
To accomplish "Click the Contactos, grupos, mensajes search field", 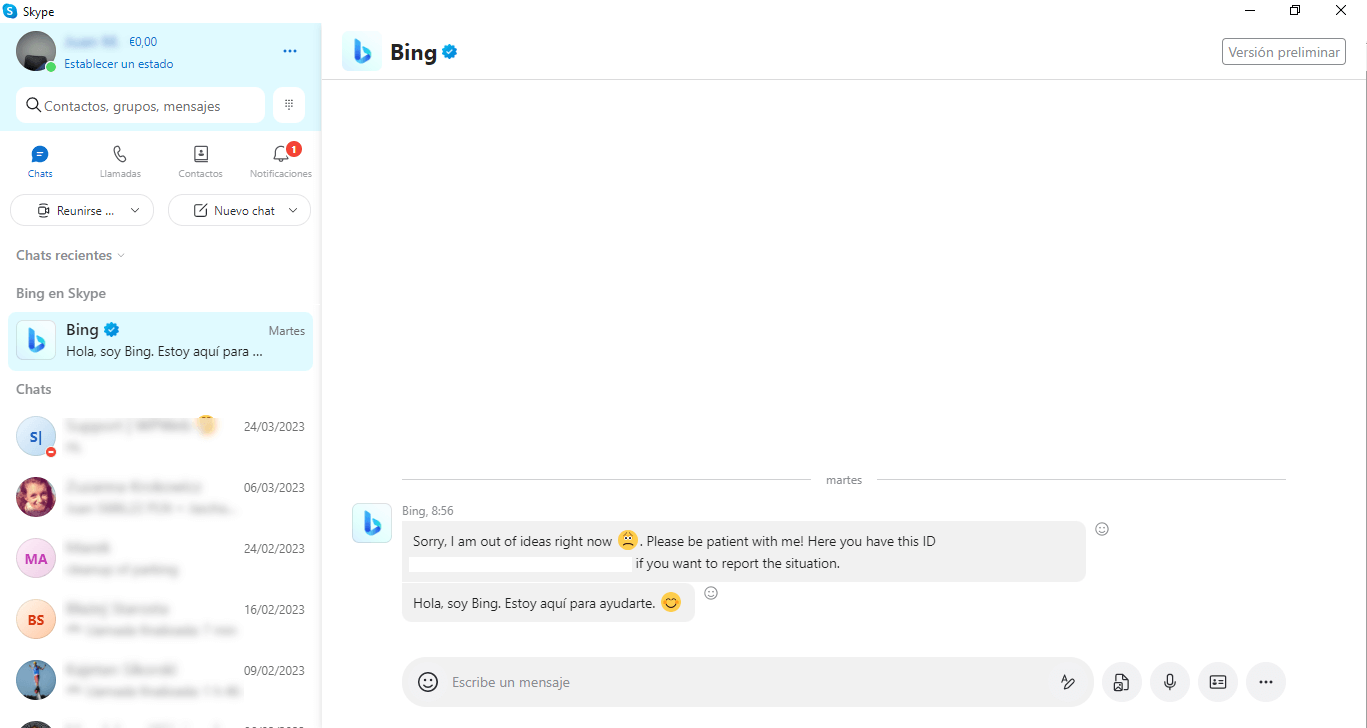I will tap(141, 105).
